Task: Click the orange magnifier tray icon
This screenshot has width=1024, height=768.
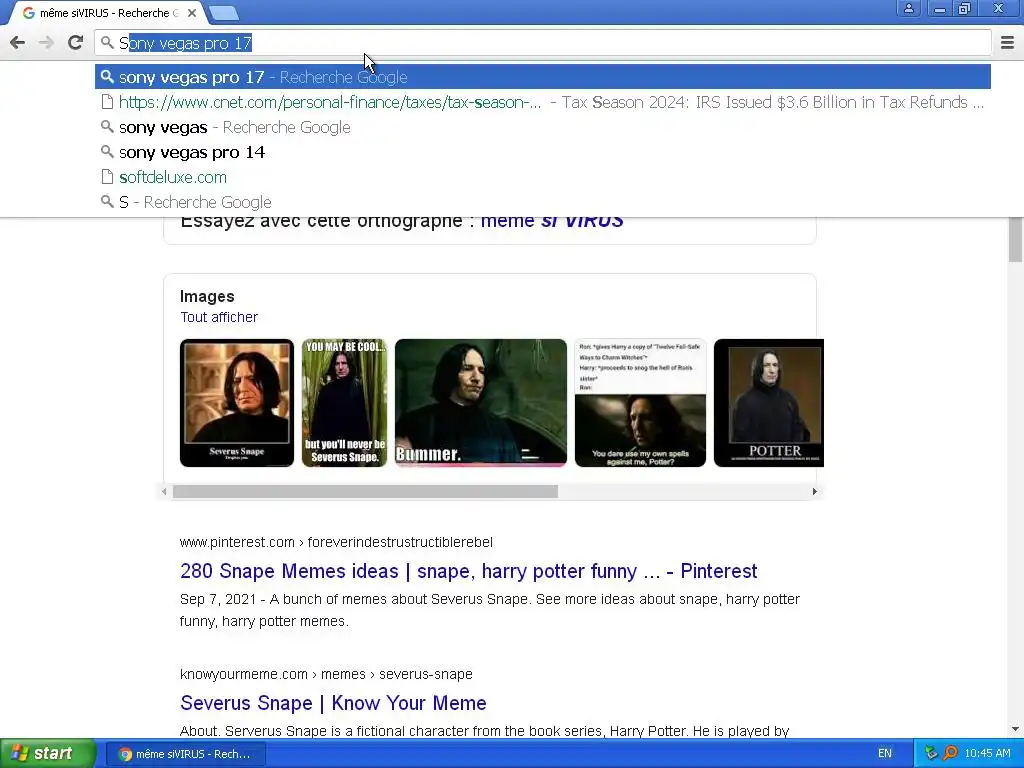Action: [x=950, y=754]
